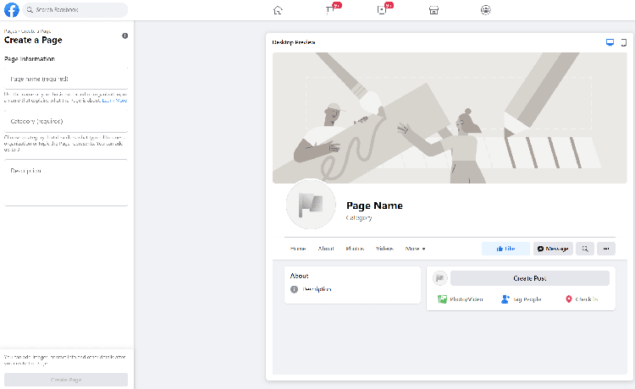
Task: Switch to desktop preview icon
Action: tap(609, 42)
